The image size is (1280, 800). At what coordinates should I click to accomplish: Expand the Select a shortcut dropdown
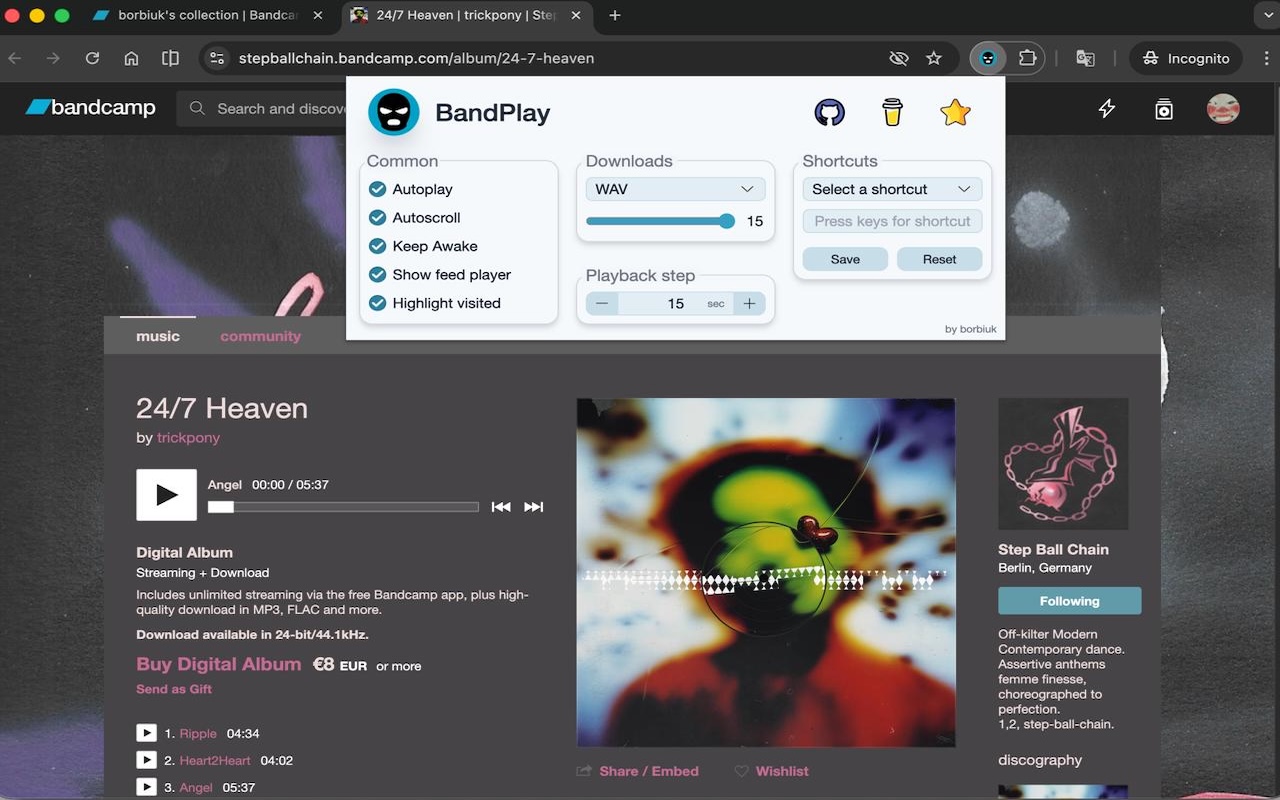pos(893,189)
